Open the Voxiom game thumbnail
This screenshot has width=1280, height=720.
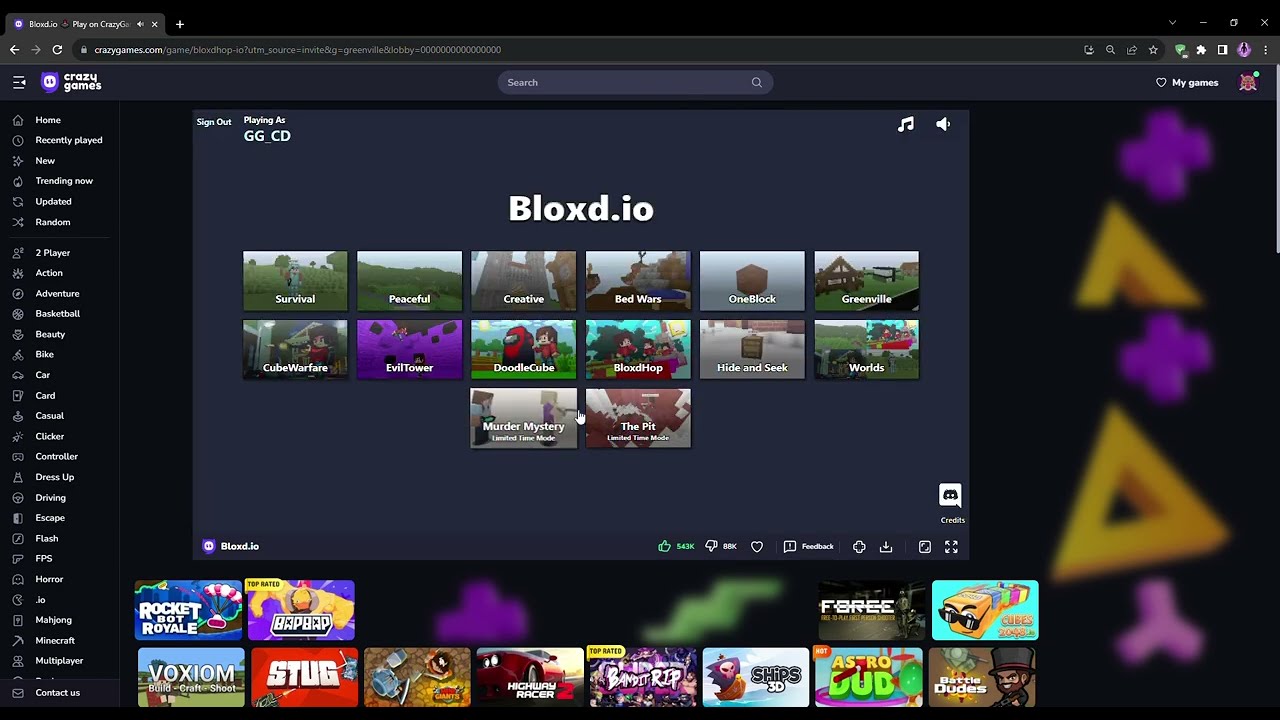coord(191,677)
